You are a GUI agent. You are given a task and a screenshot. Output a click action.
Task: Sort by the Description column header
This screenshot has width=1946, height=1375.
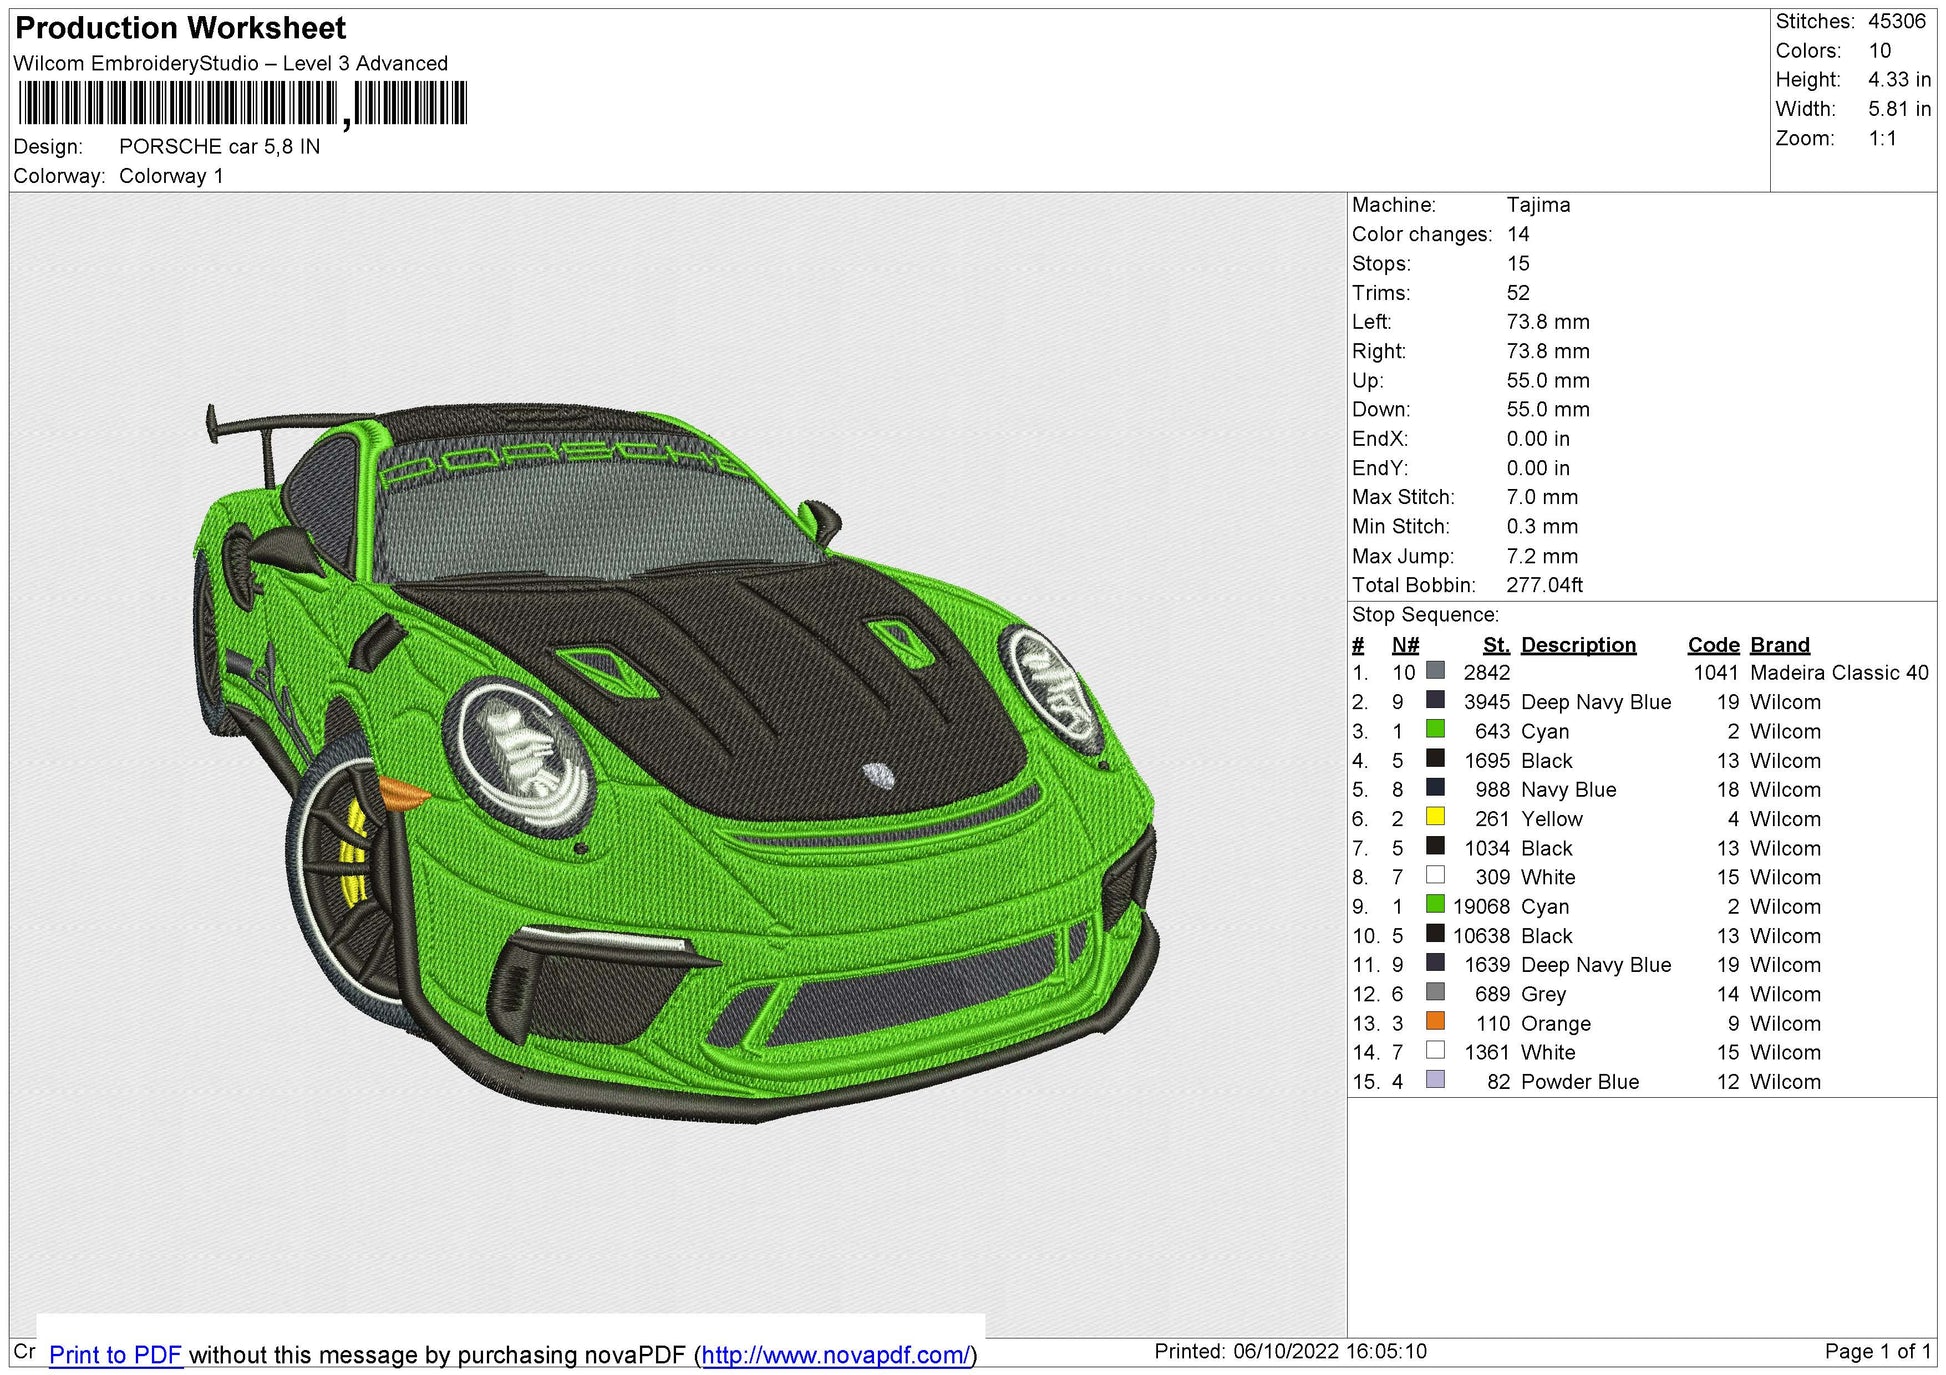click(x=1577, y=645)
